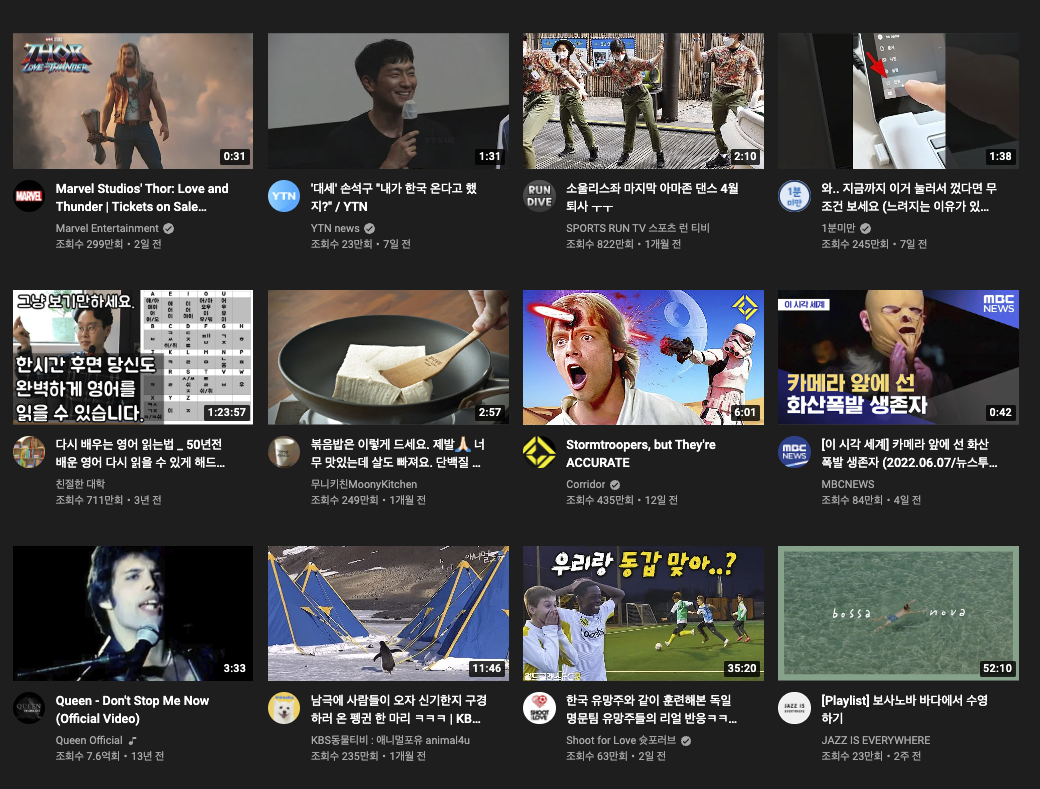Open the Corridor channel avatar
1040x789 pixels.
point(539,452)
